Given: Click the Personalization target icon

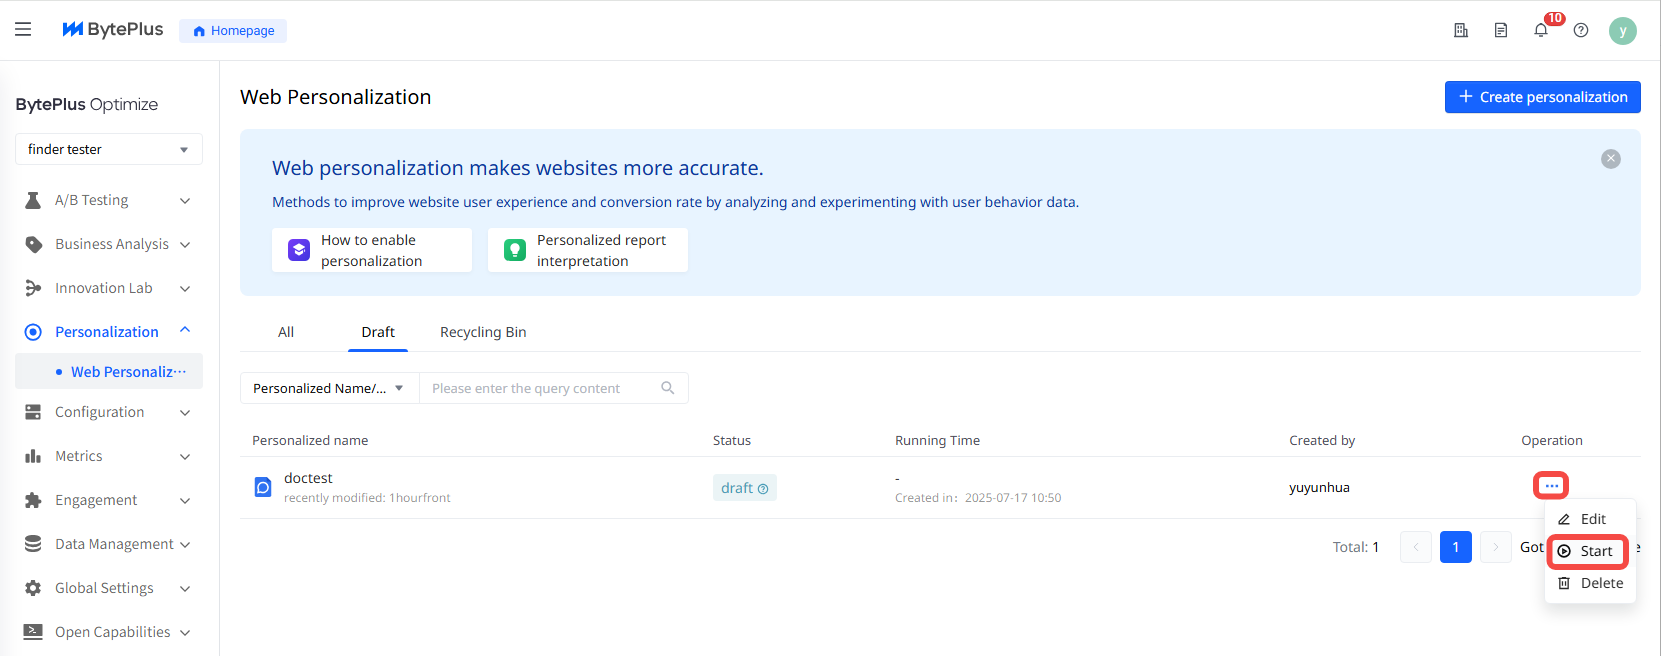Looking at the screenshot, I should (x=33, y=332).
